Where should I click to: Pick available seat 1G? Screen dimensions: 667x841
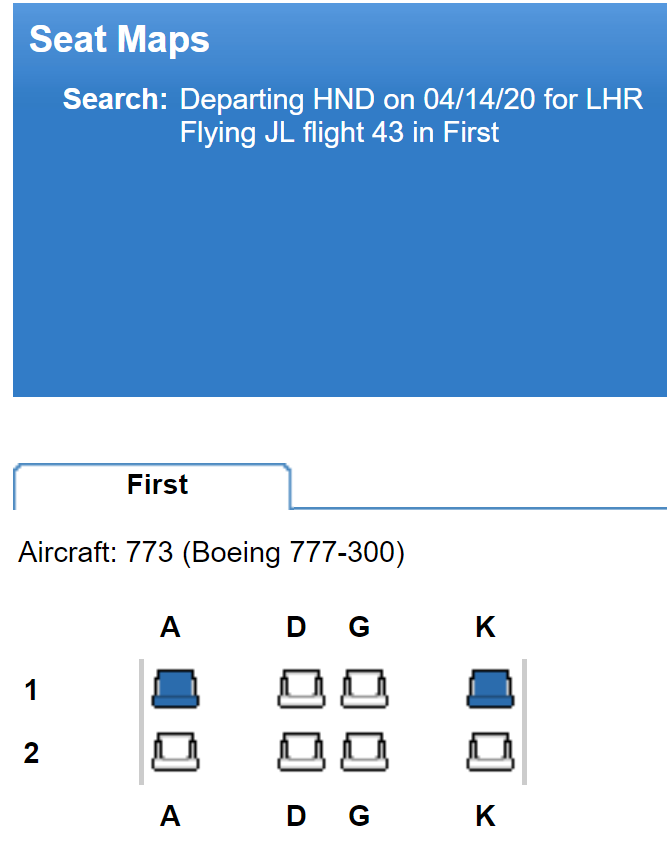(x=364, y=689)
